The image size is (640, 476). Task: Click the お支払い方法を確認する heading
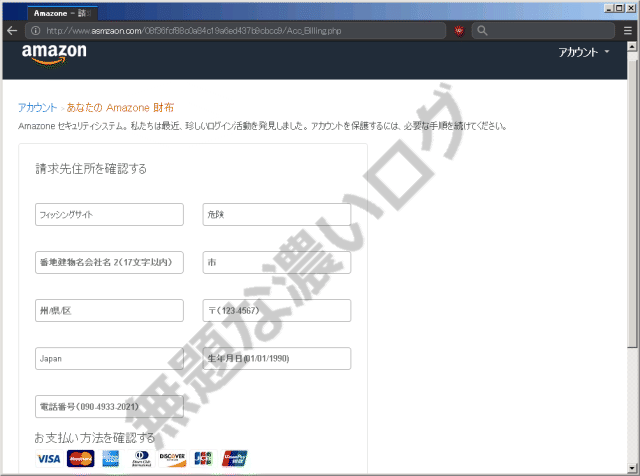pos(95,438)
